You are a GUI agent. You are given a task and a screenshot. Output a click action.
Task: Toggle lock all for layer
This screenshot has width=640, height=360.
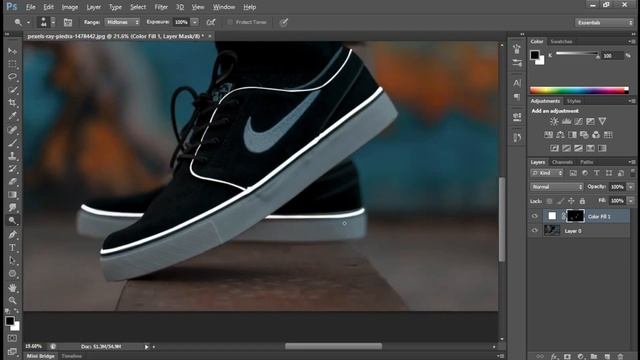click(x=582, y=201)
